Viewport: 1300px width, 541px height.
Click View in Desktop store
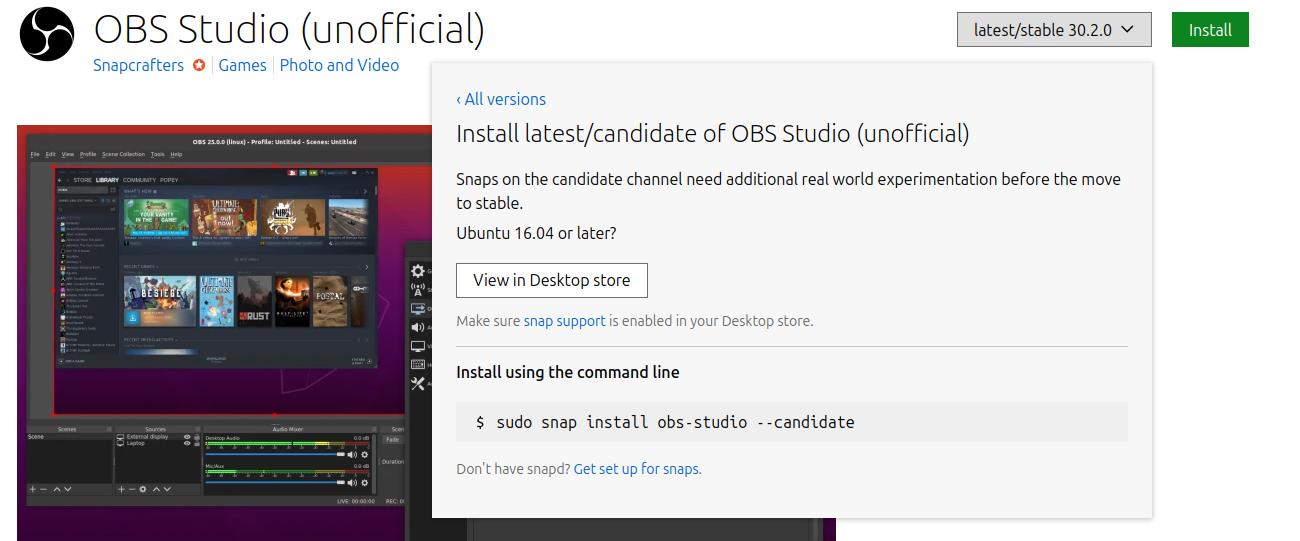(x=551, y=280)
